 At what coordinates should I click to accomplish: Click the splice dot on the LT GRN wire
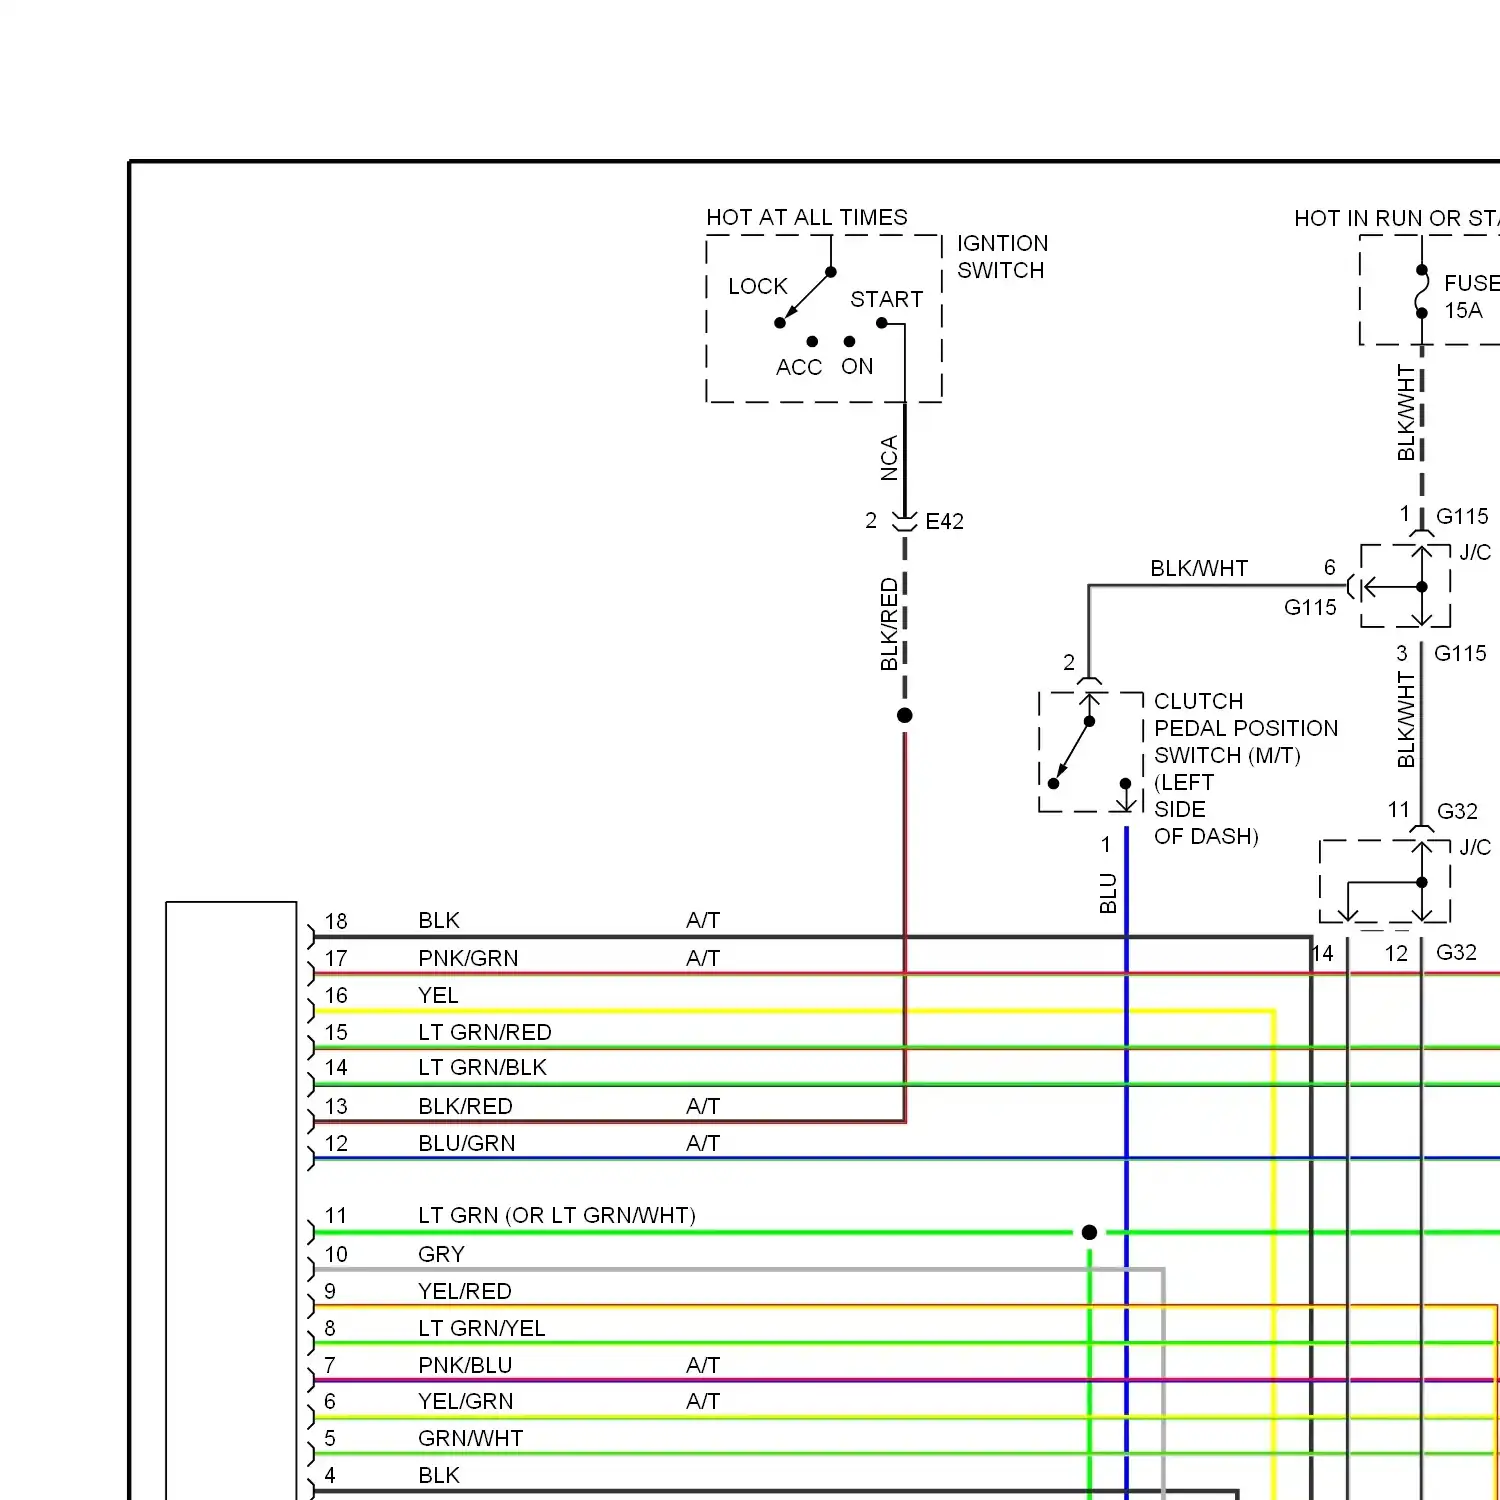pyautogui.click(x=1090, y=1232)
